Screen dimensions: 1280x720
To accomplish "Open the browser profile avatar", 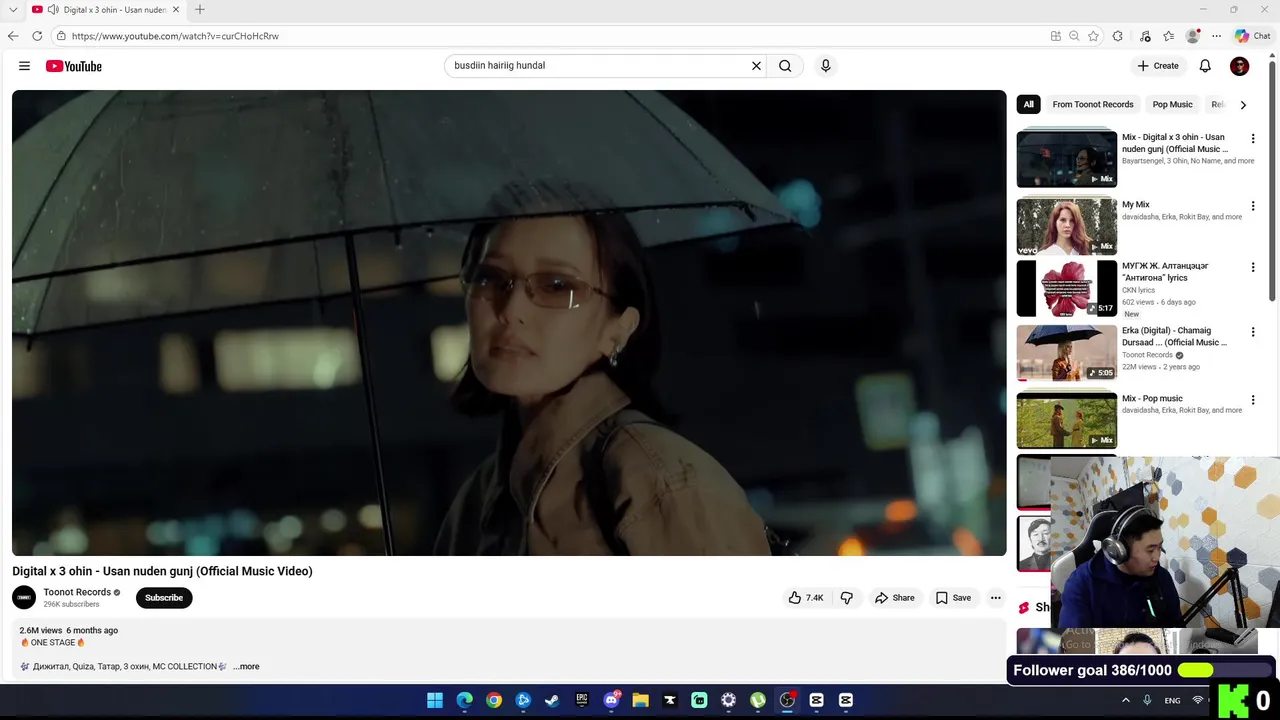I will coord(1192,36).
